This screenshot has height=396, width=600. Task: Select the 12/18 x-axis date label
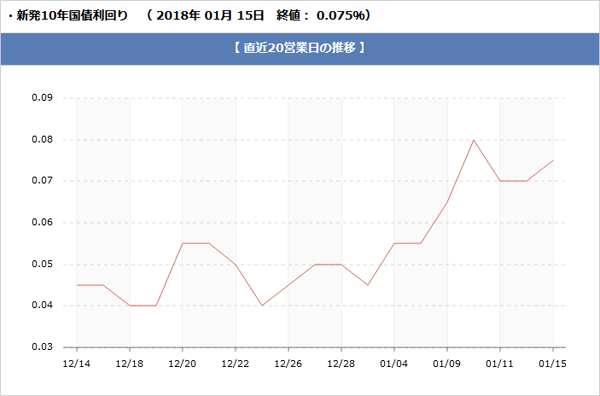(129, 363)
